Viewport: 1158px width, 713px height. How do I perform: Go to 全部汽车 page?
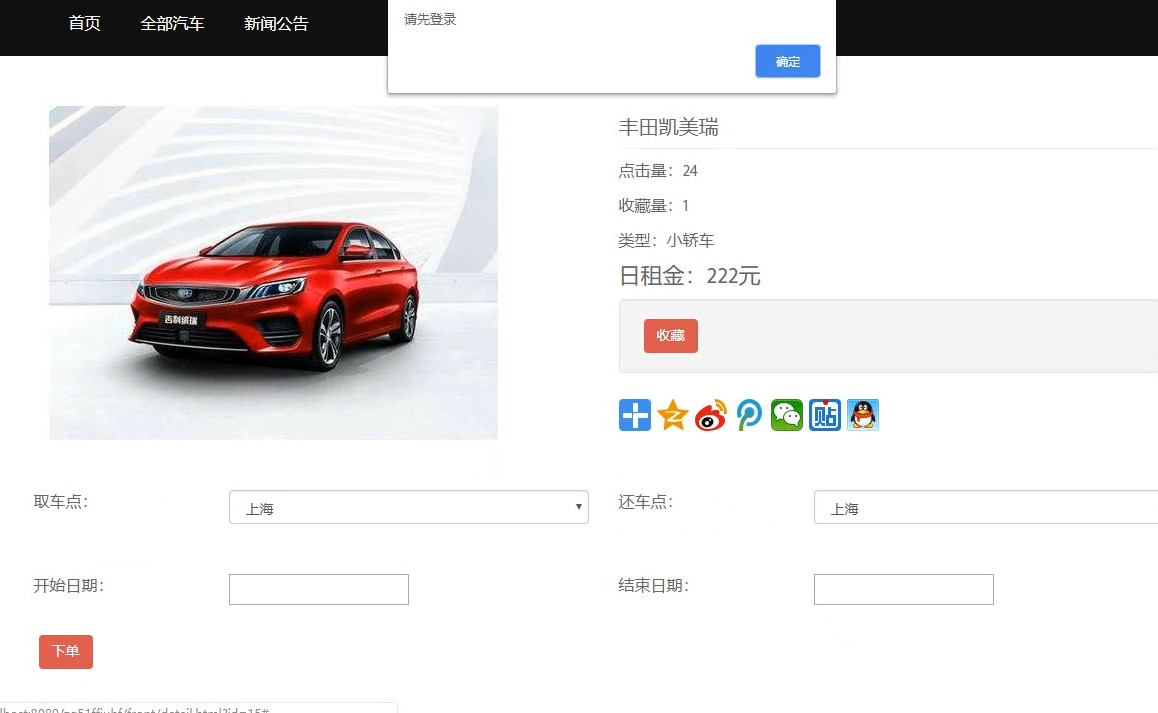pyautogui.click(x=172, y=24)
